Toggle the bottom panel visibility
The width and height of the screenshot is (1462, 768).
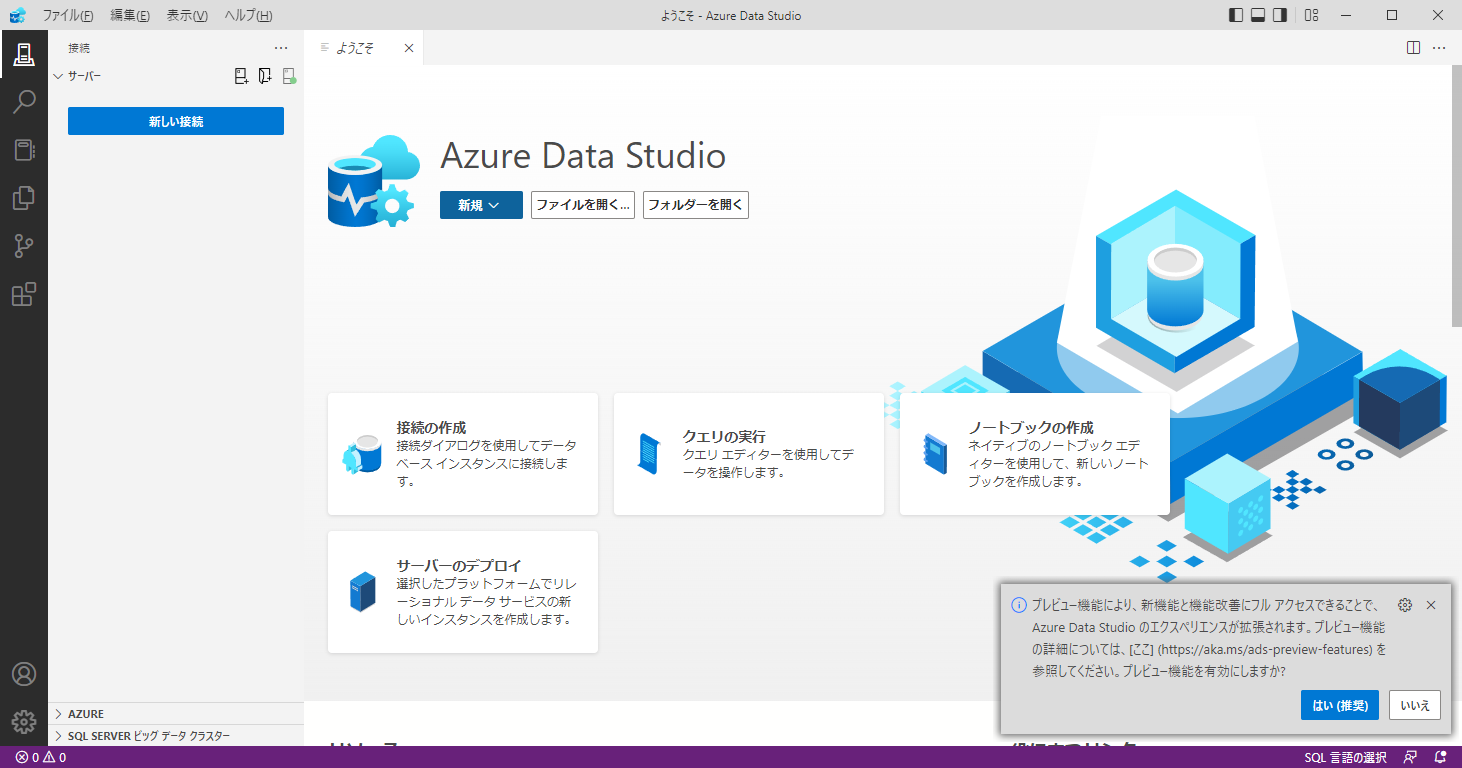coord(1258,15)
